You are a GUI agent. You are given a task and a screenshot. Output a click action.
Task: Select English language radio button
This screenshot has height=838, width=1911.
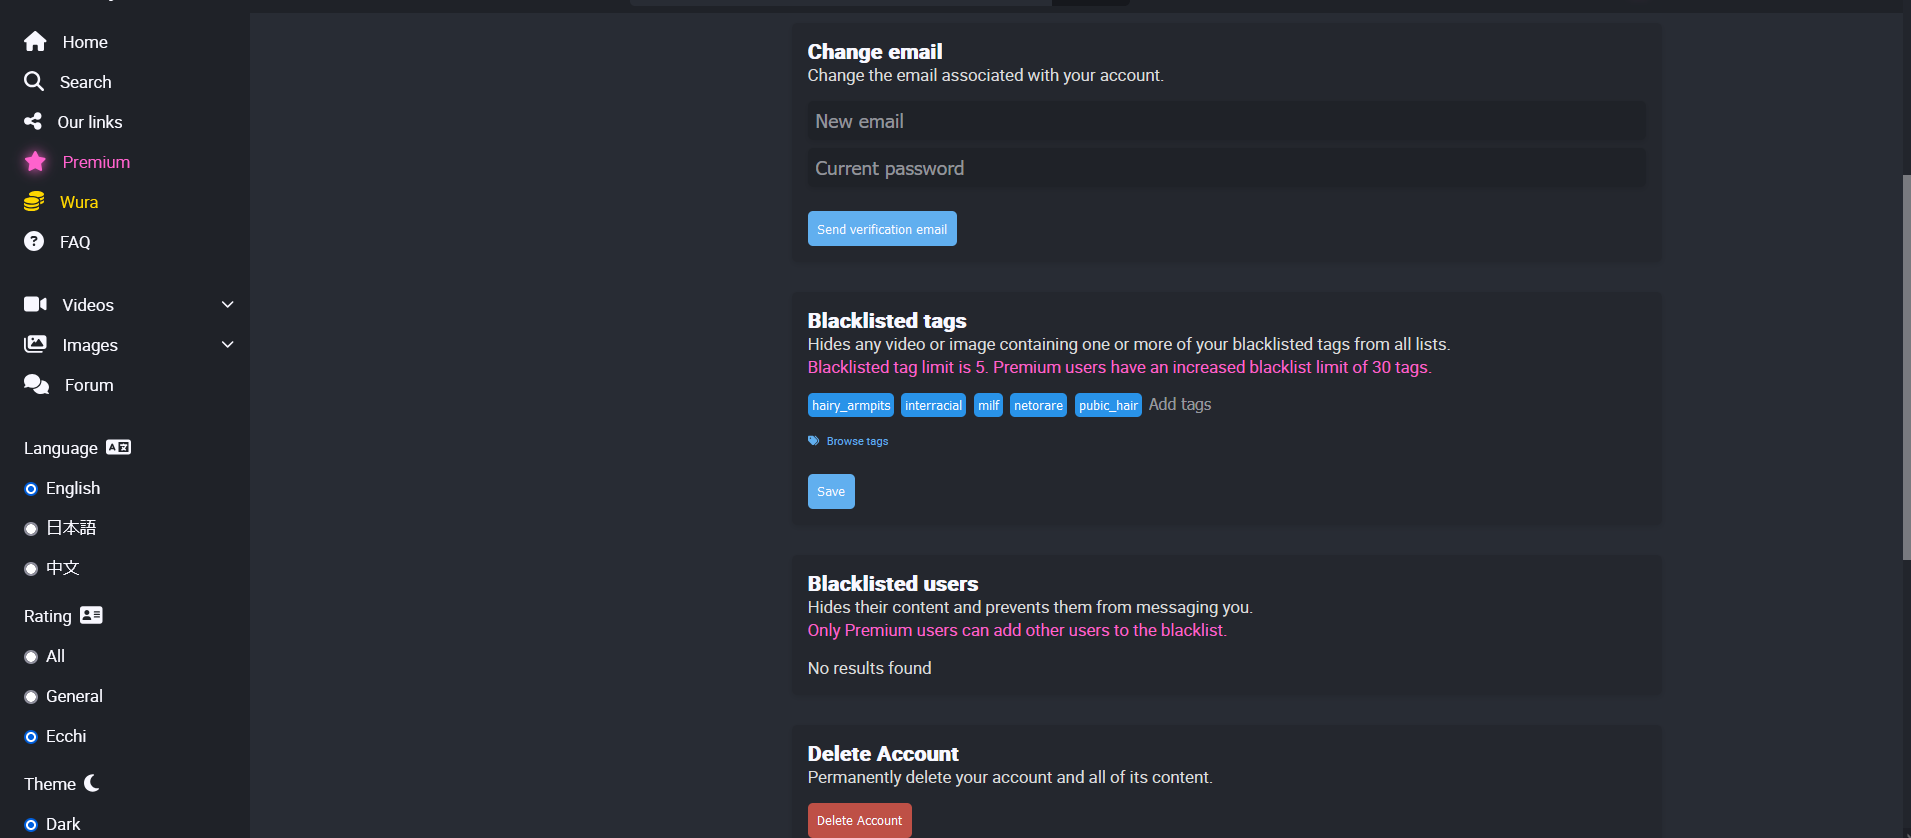[x=31, y=489]
